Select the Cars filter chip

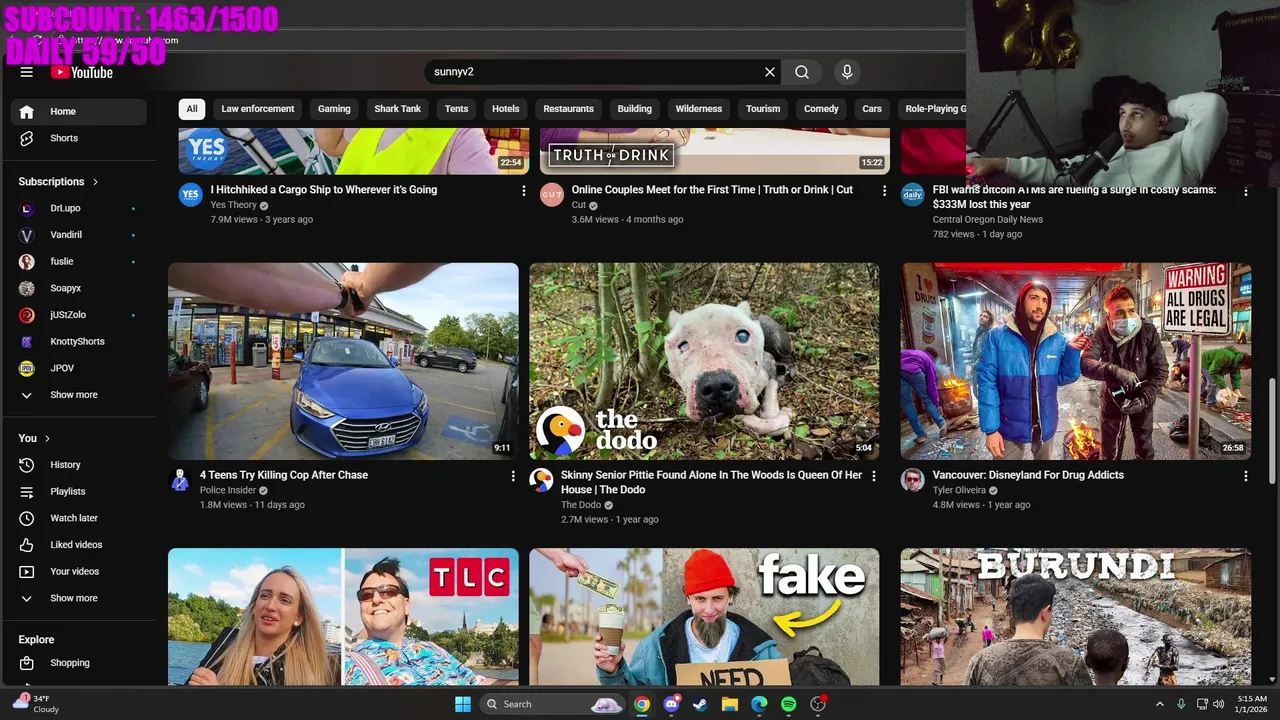(872, 109)
